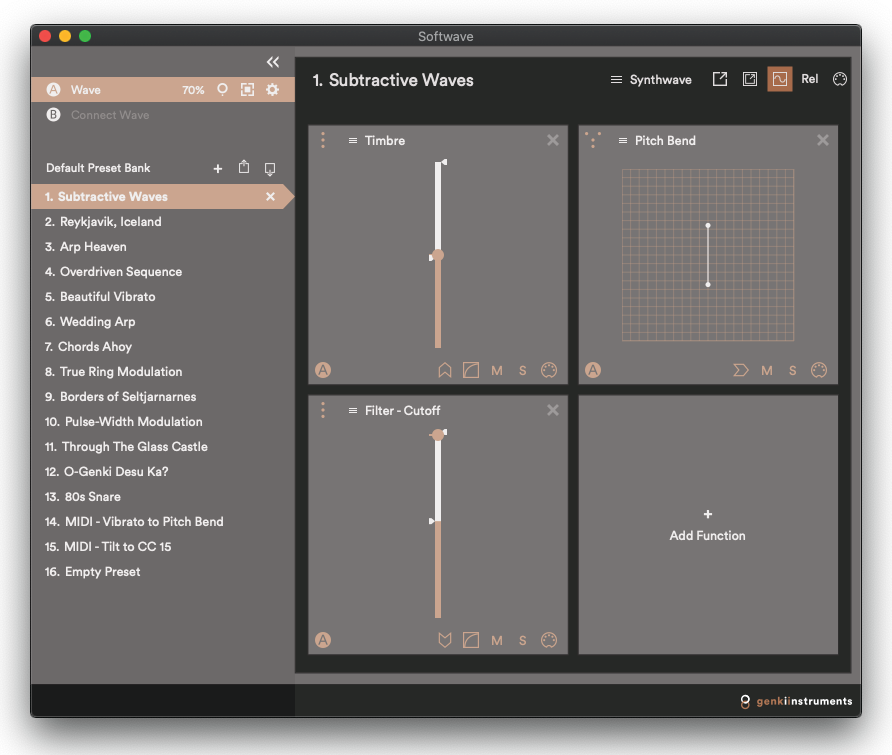Open Timbre function dropdown menu
This screenshot has height=755, width=892.
[377, 141]
